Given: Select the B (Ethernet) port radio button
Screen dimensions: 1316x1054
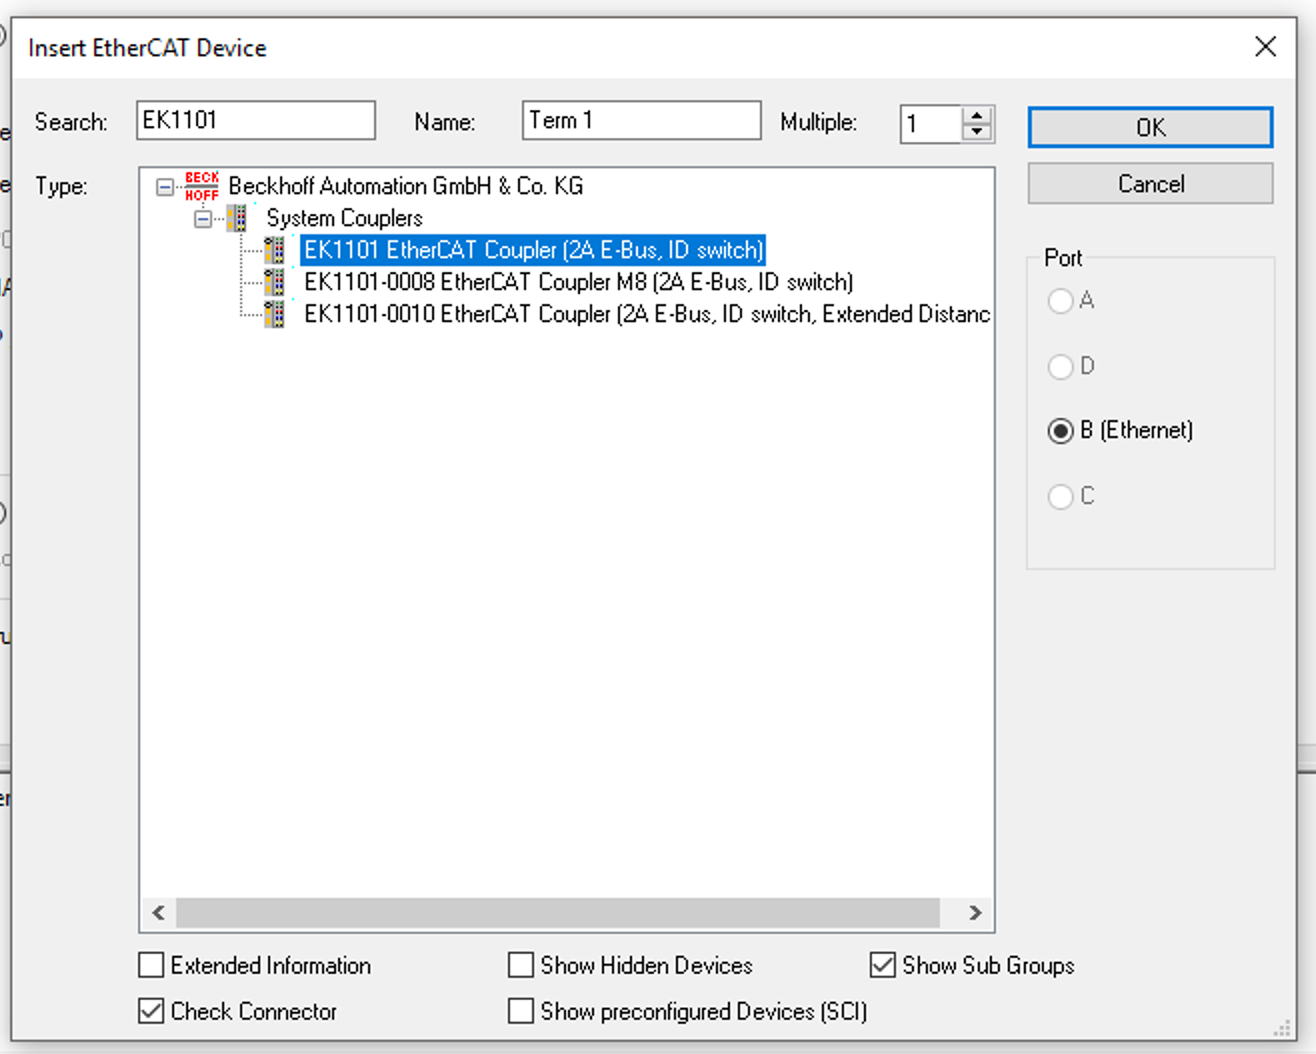Looking at the screenshot, I should (x=1060, y=431).
